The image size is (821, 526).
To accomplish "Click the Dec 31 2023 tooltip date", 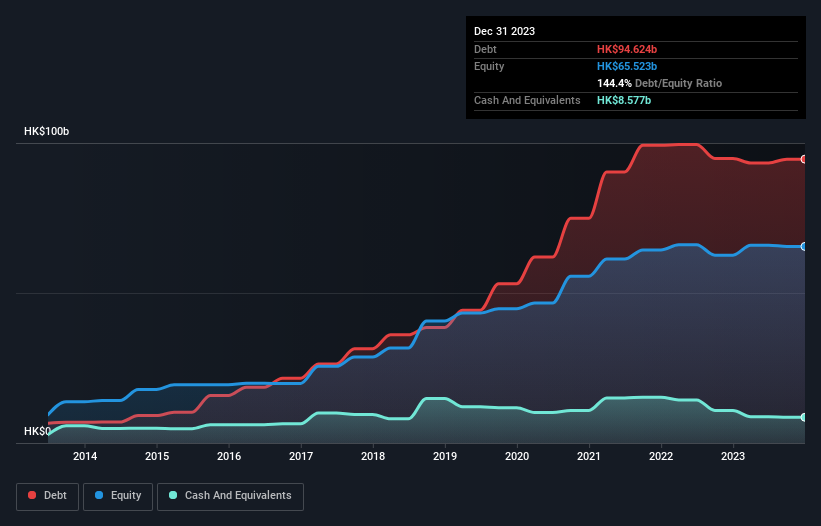I will 504,31.
